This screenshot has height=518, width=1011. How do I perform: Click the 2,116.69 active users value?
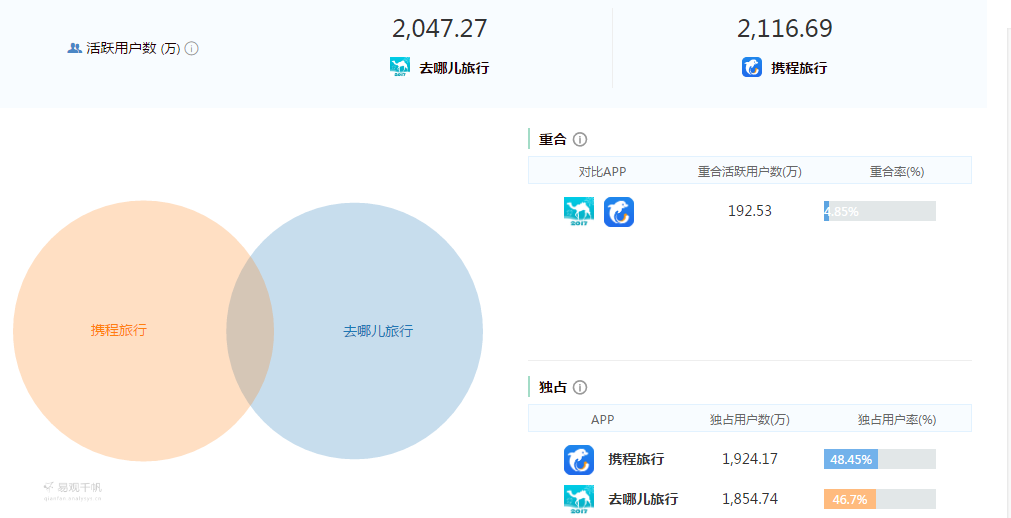click(x=785, y=29)
